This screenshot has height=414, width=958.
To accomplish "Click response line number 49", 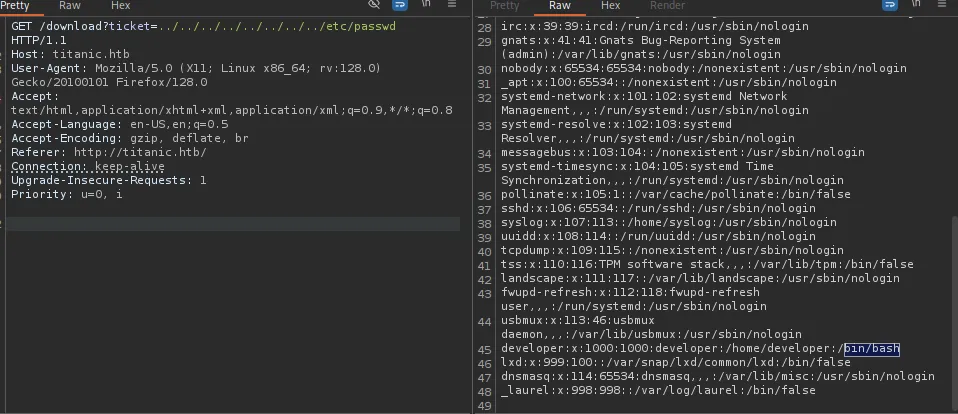I will [484, 406].
